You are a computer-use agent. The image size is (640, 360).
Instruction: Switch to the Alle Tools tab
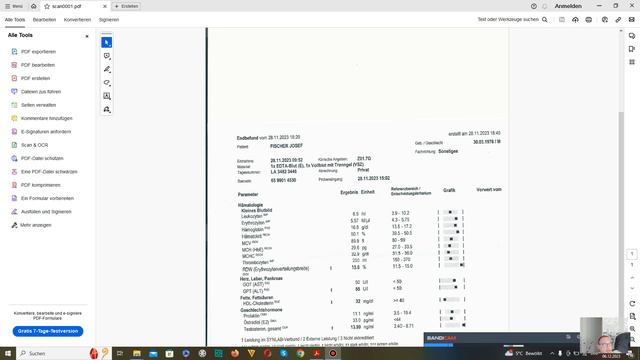(x=15, y=20)
